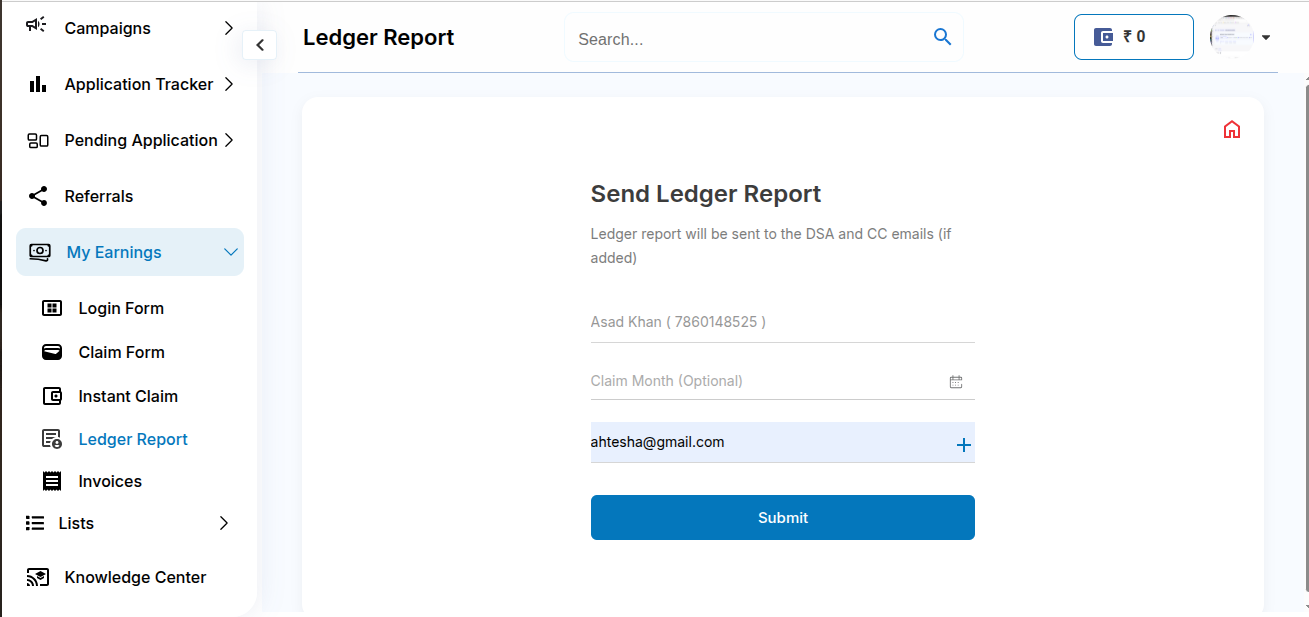Collapse the My Earnings section

click(230, 252)
